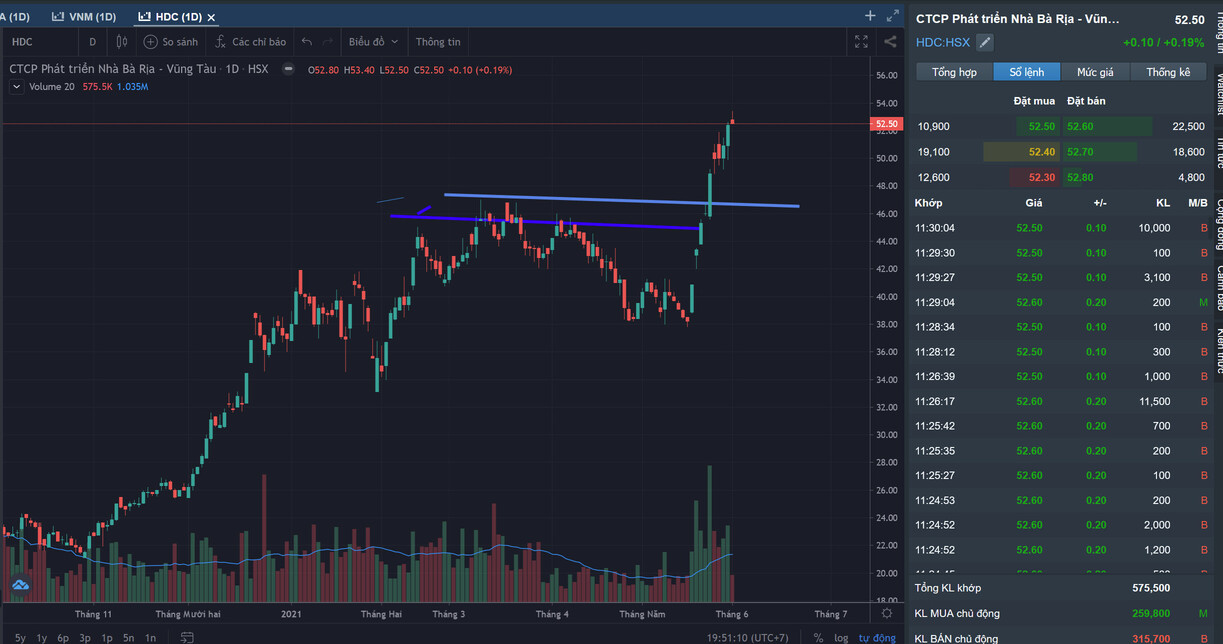Click the pencil edit icon beside HDC:HSX
The width and height of the screenshot is (1223, 644).
tap(985, 42)
